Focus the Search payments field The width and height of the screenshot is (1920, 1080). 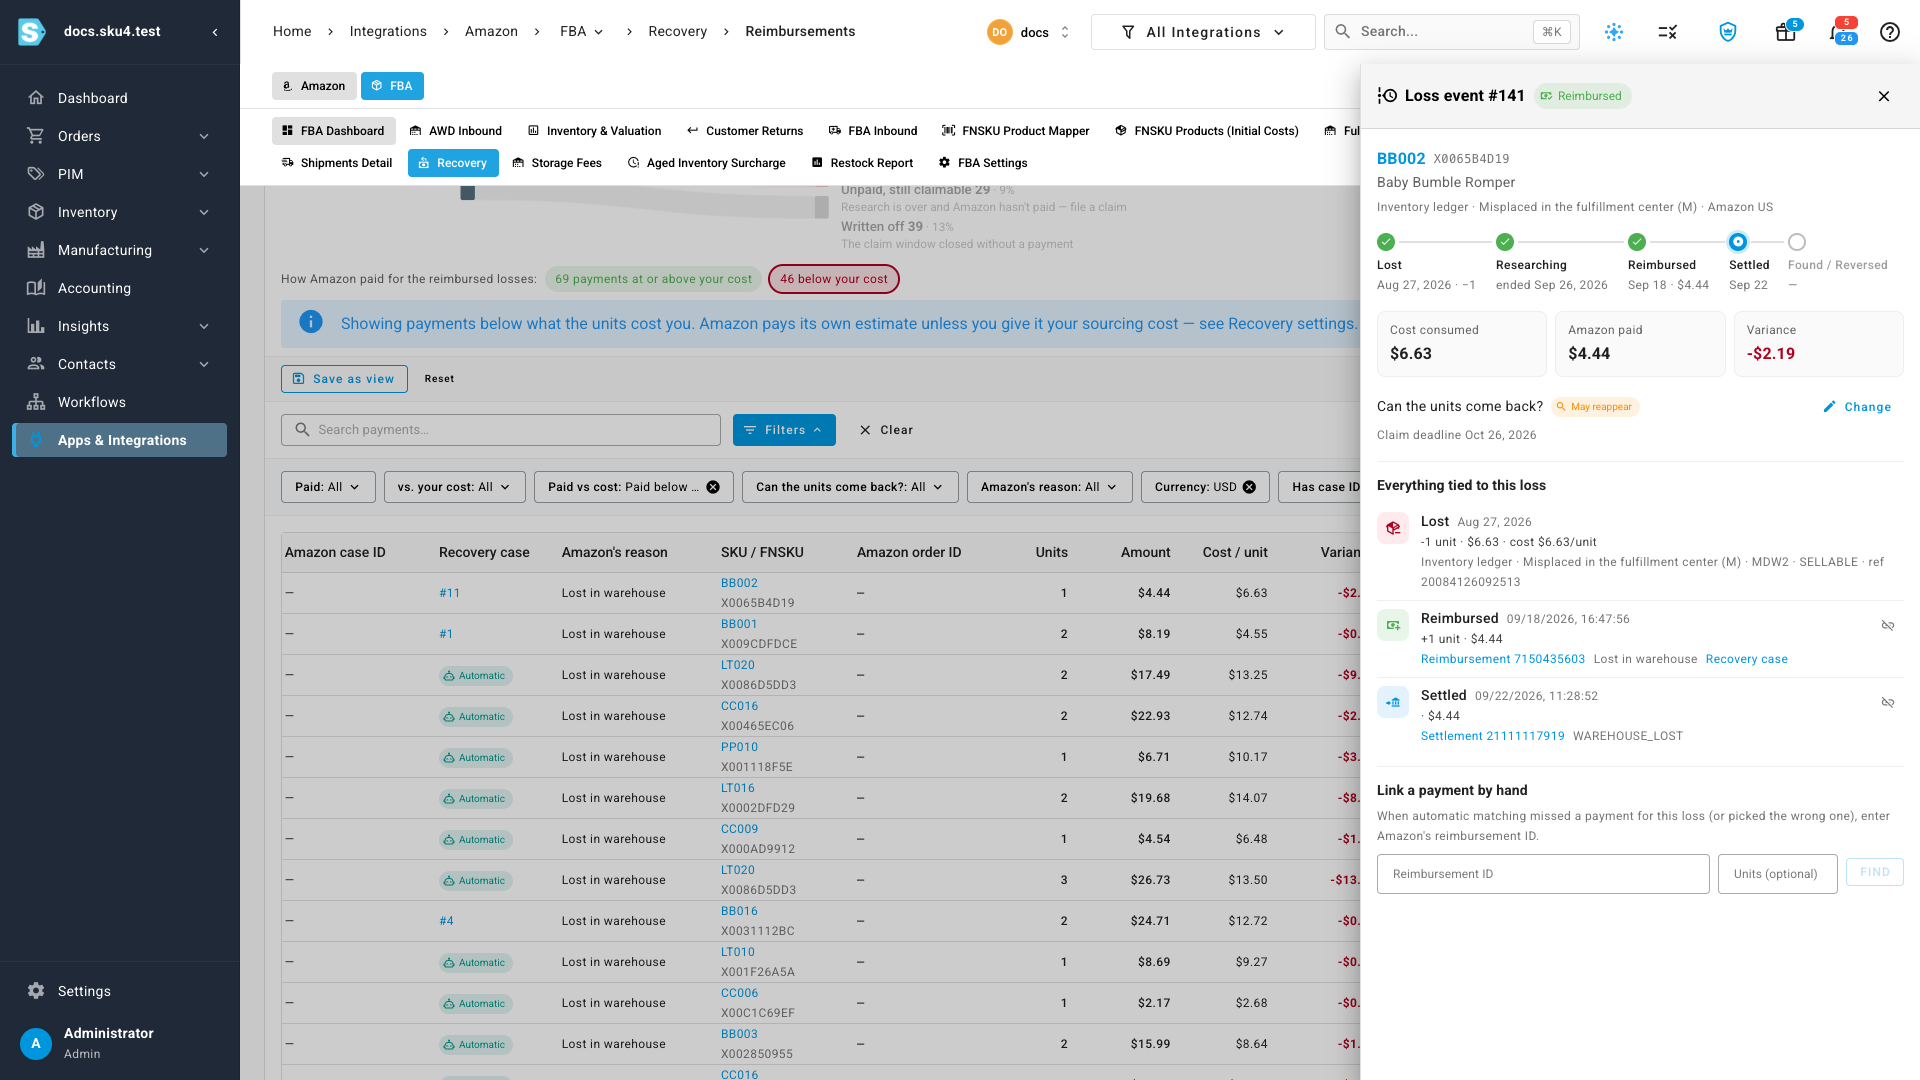[501, 430]
